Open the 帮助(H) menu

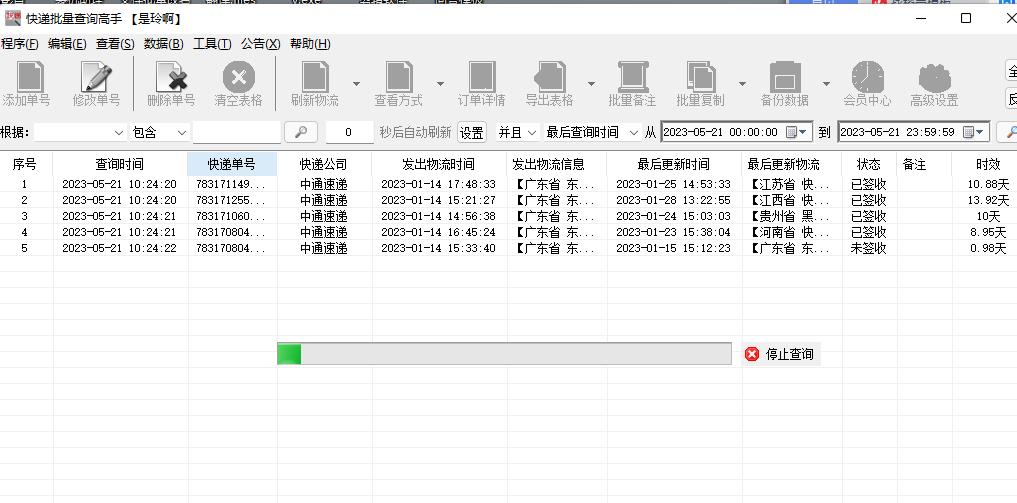point(309,44)
